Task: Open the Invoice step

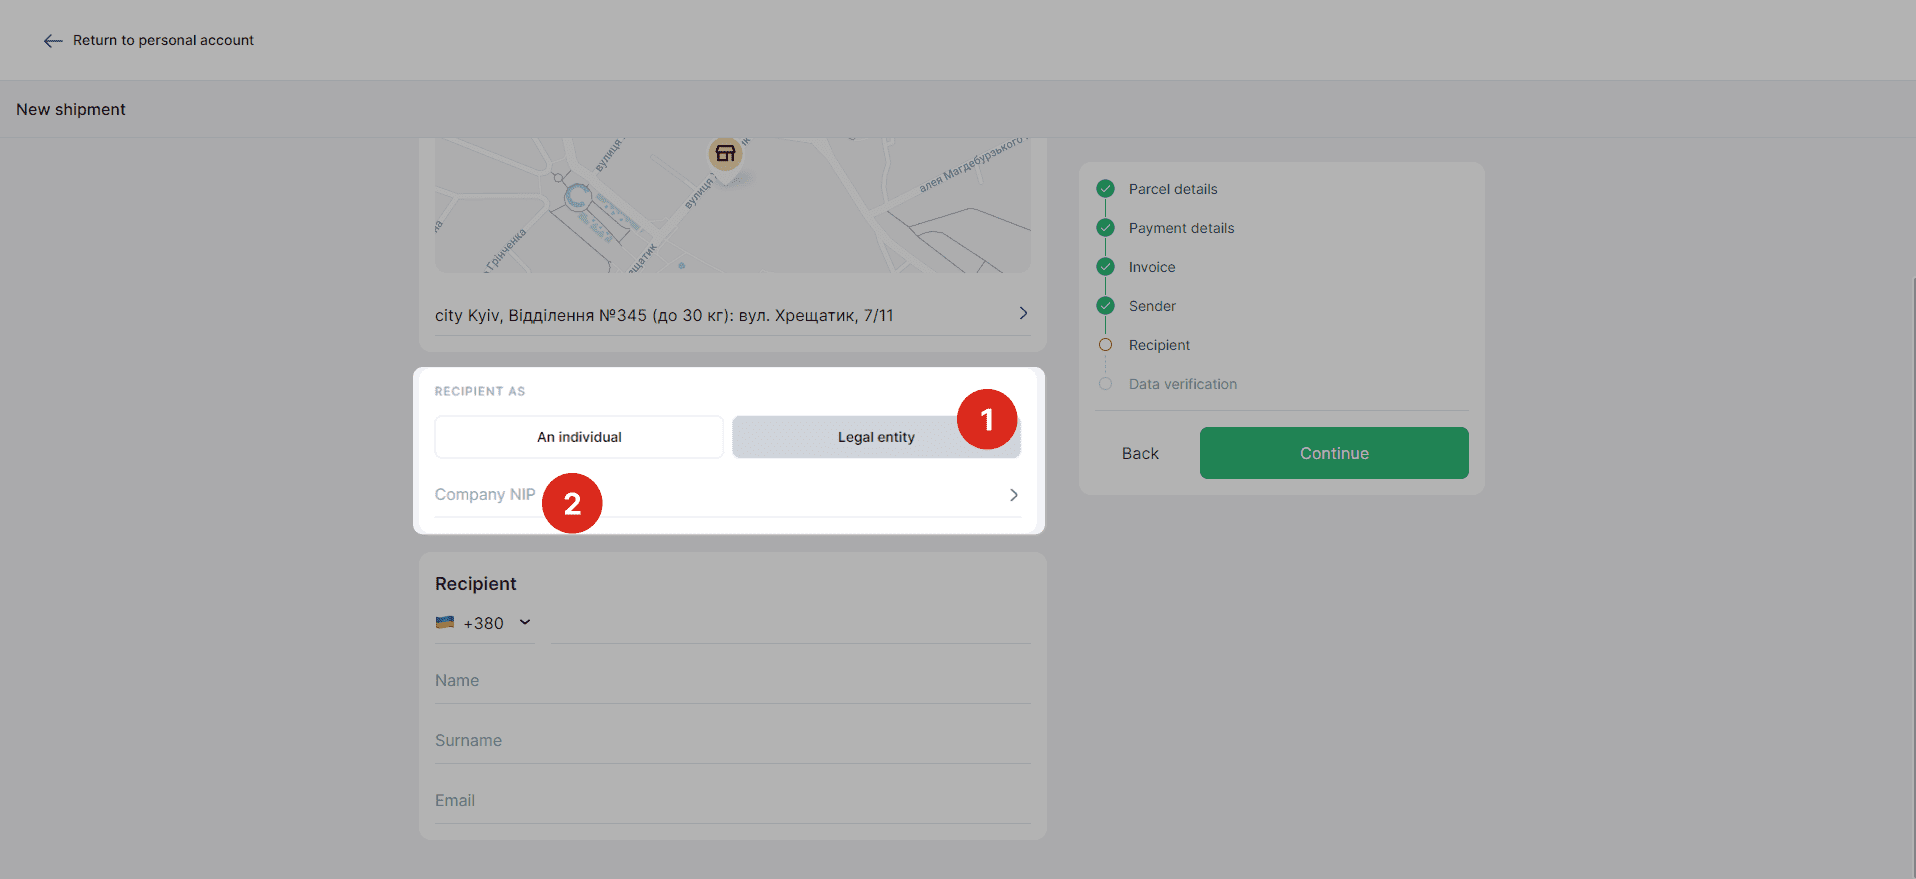Action: (1152, 267)
